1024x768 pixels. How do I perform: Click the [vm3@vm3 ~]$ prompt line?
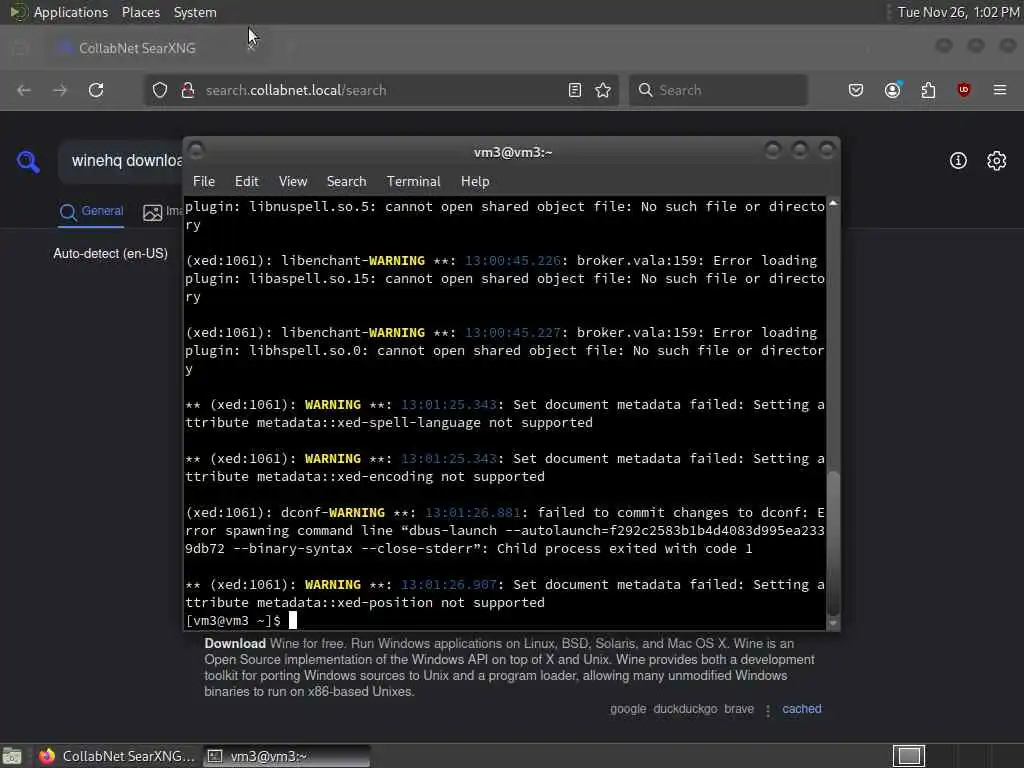click(241, 620)
